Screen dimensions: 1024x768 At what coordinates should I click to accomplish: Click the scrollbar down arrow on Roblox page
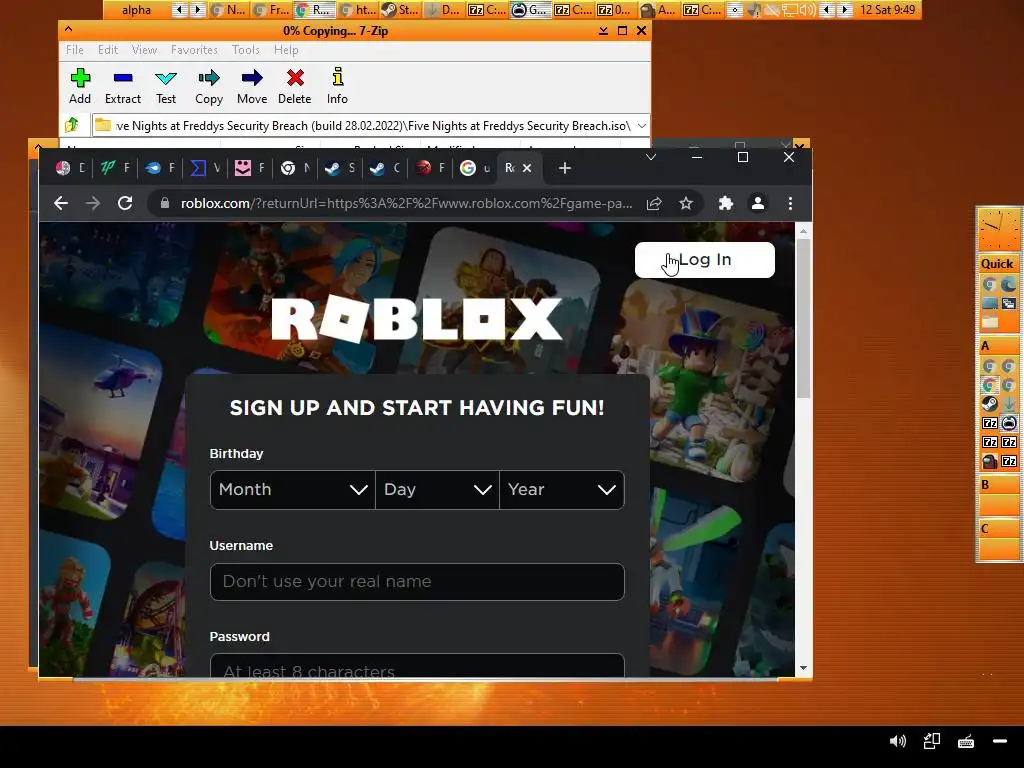pyautogui.click(x=803, y=669)
